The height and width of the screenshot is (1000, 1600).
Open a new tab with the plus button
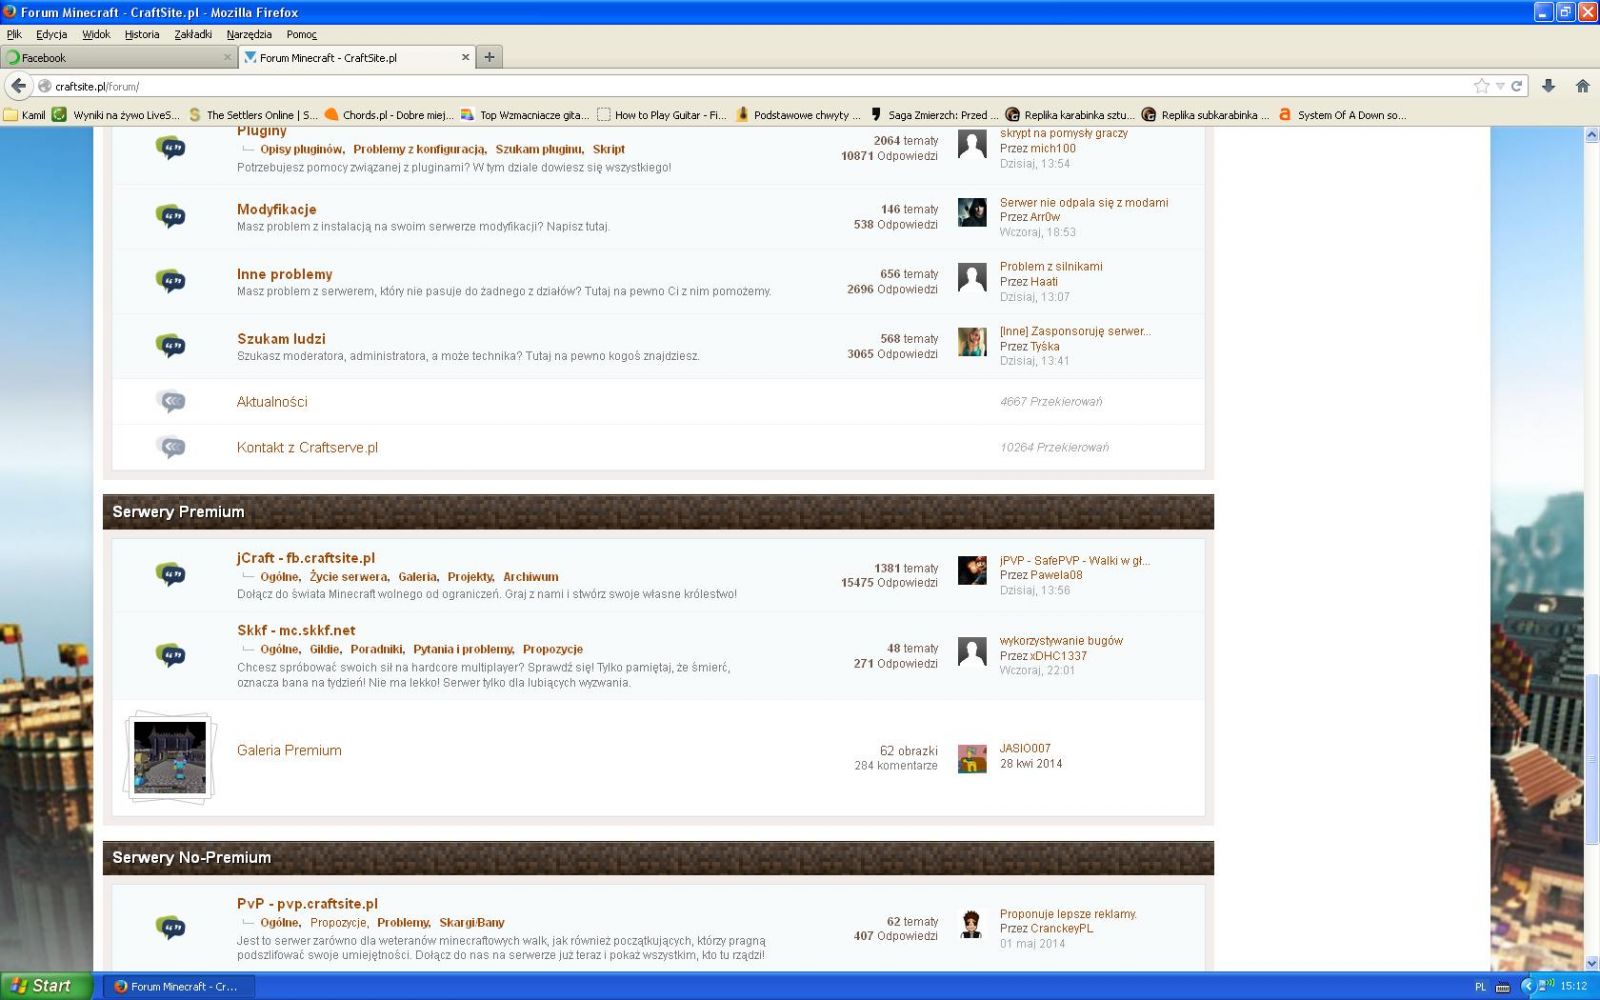(x=489, y=57)
